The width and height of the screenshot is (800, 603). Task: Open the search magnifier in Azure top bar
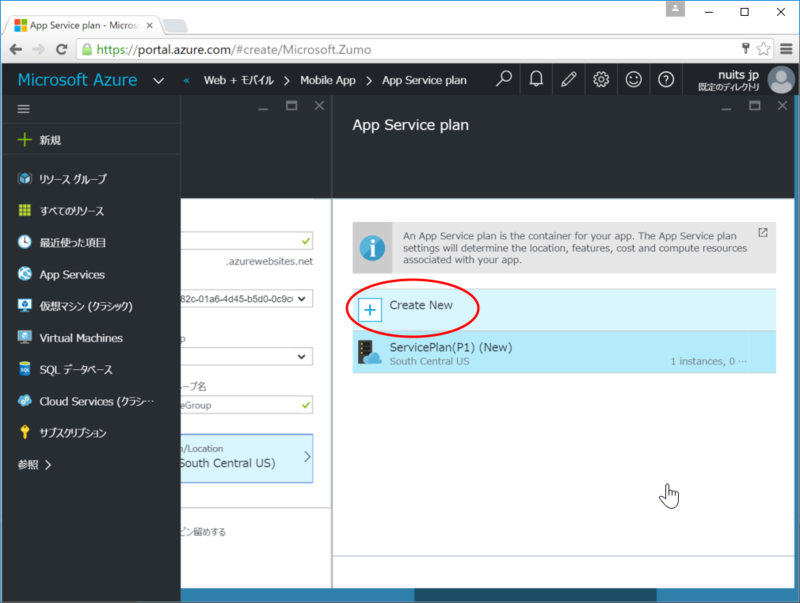[504, 80]
